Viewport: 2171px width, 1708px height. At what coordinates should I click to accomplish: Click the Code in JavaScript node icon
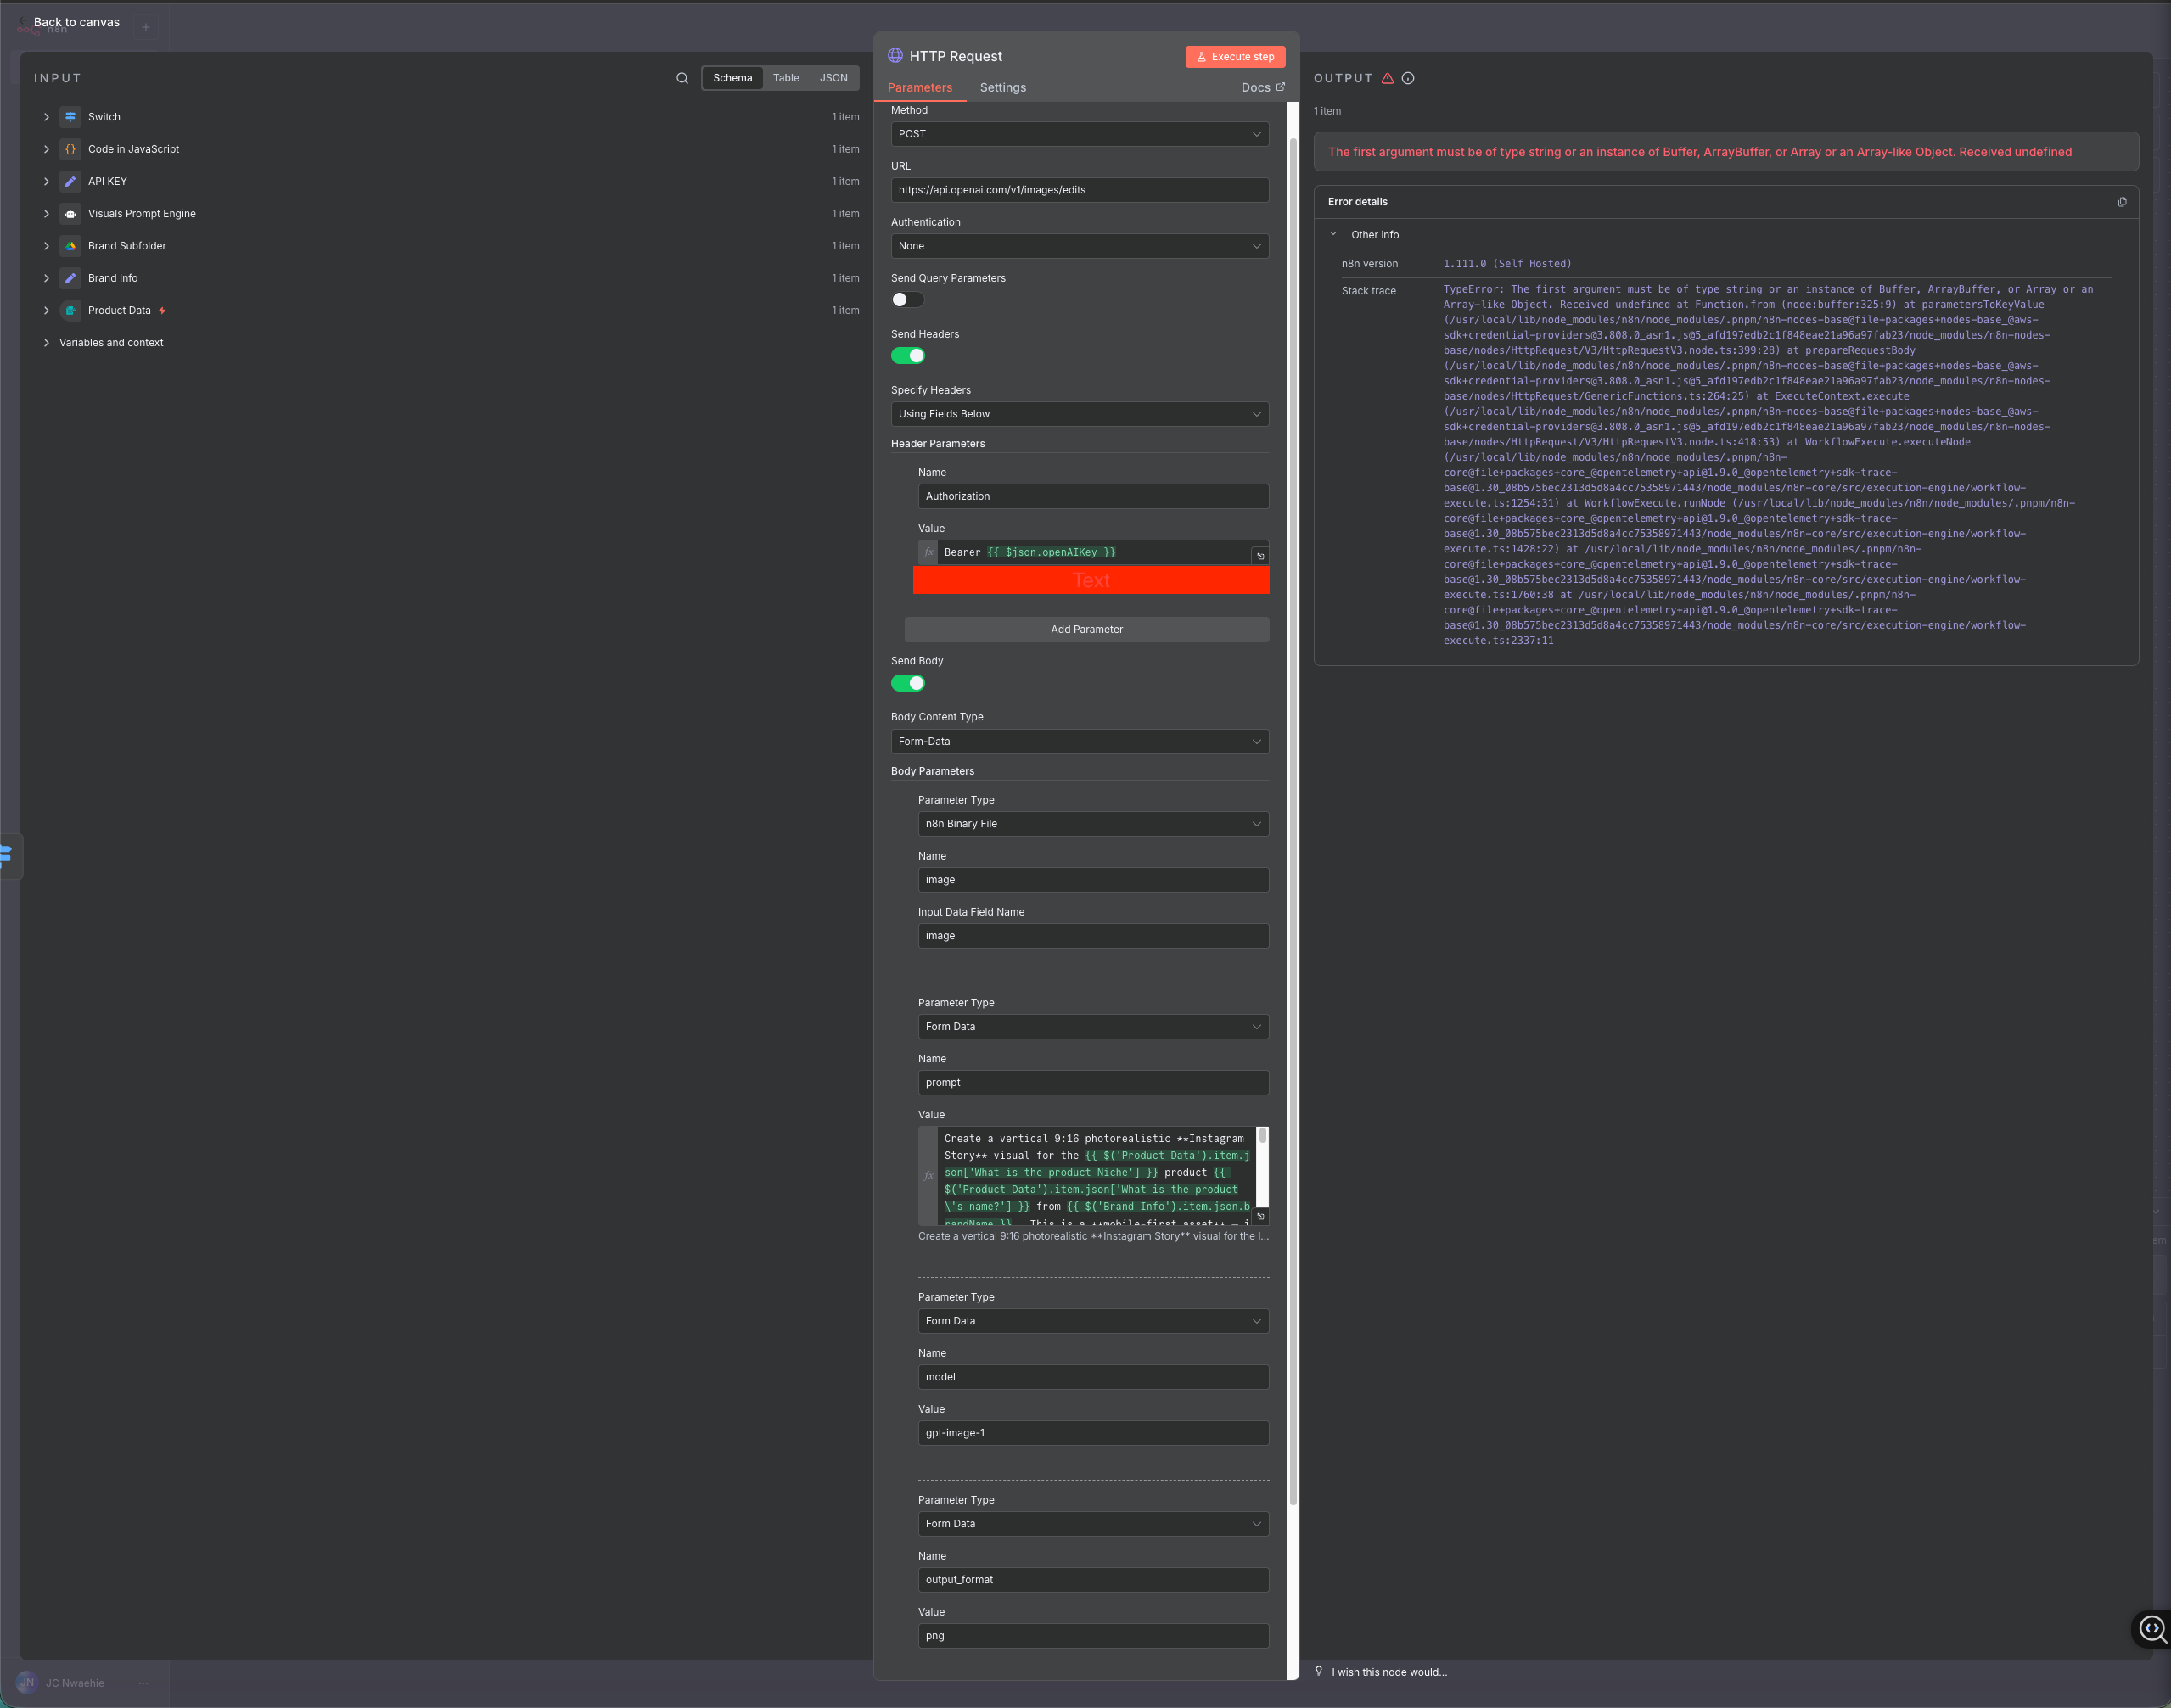[x=70, y=149]
